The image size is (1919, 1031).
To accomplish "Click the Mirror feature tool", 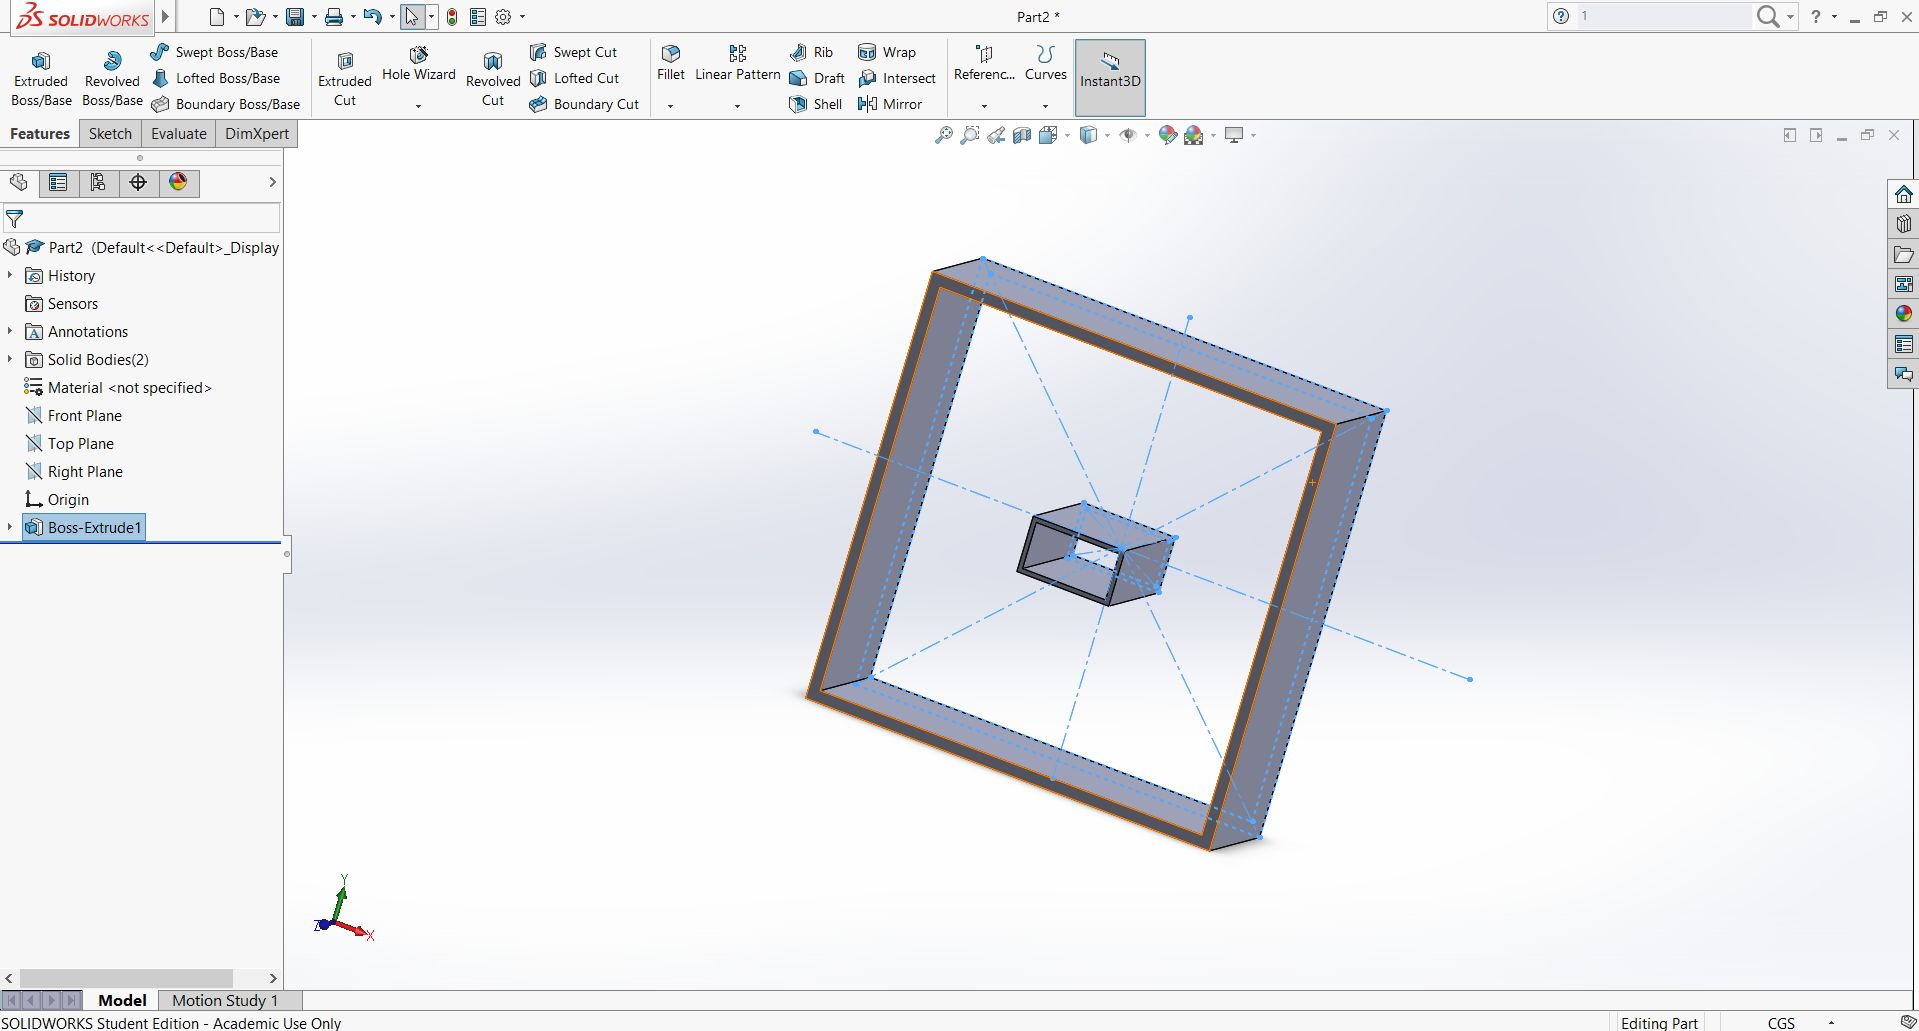I will [890, 104].
